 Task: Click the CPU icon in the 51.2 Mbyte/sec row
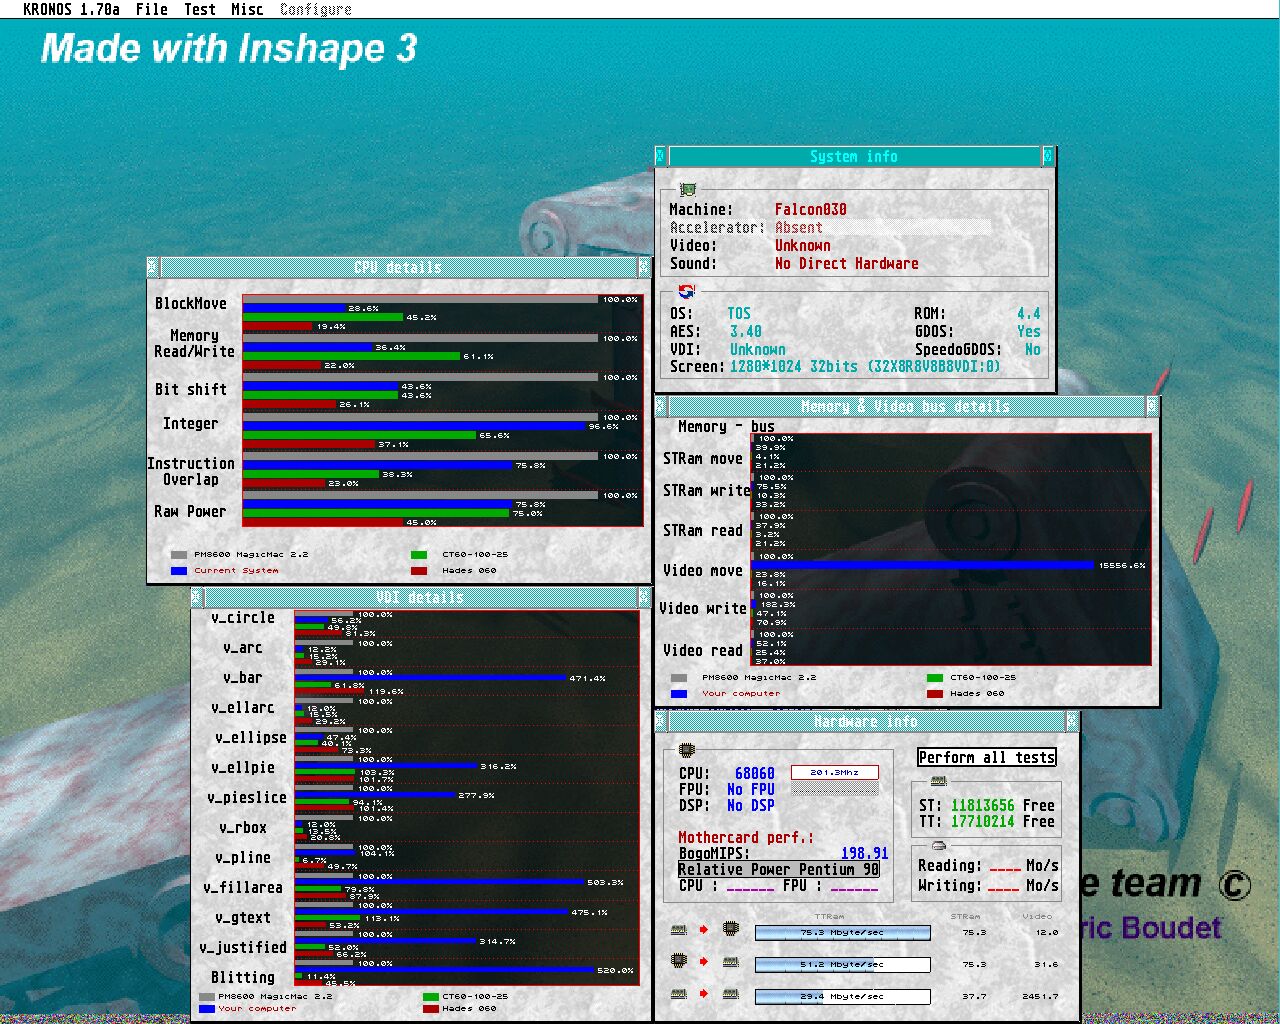click(679, 962)
